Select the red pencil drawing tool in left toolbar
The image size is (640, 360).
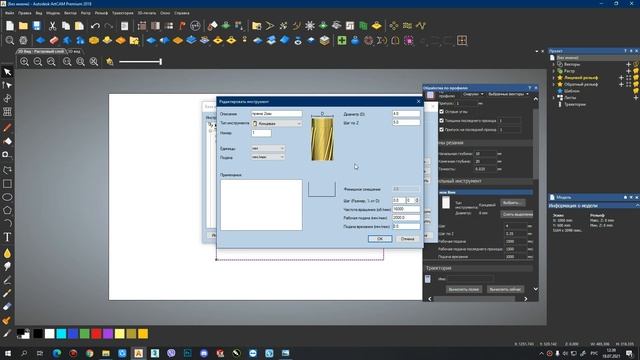pyautogui.click(x=7, y=128)
